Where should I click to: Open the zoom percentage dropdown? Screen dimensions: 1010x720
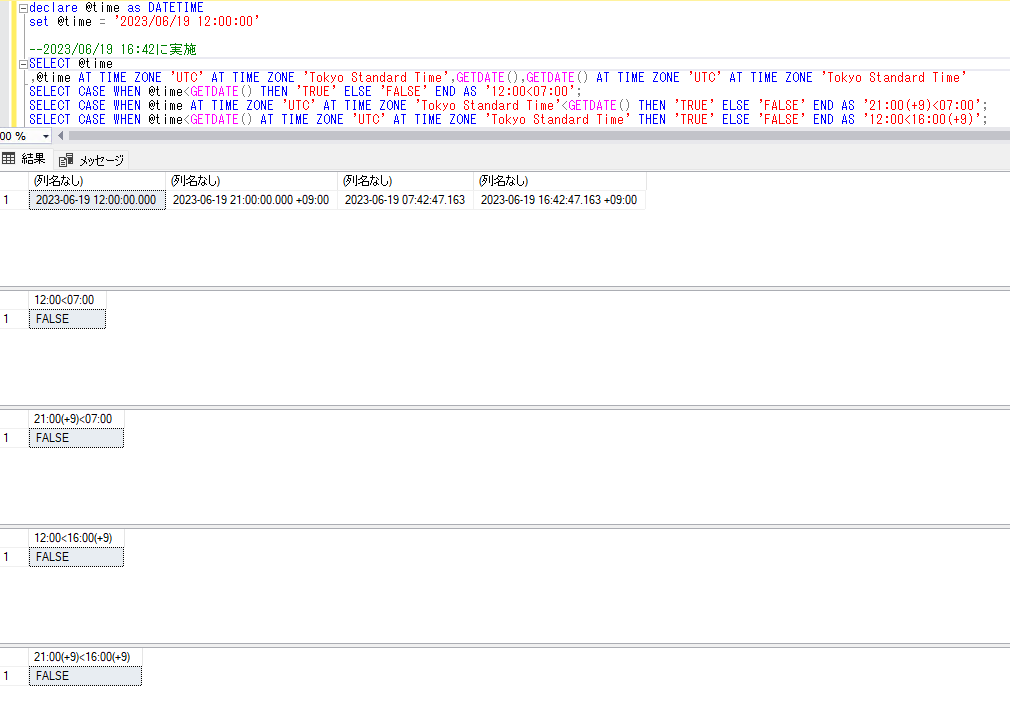tap(46, 136)
